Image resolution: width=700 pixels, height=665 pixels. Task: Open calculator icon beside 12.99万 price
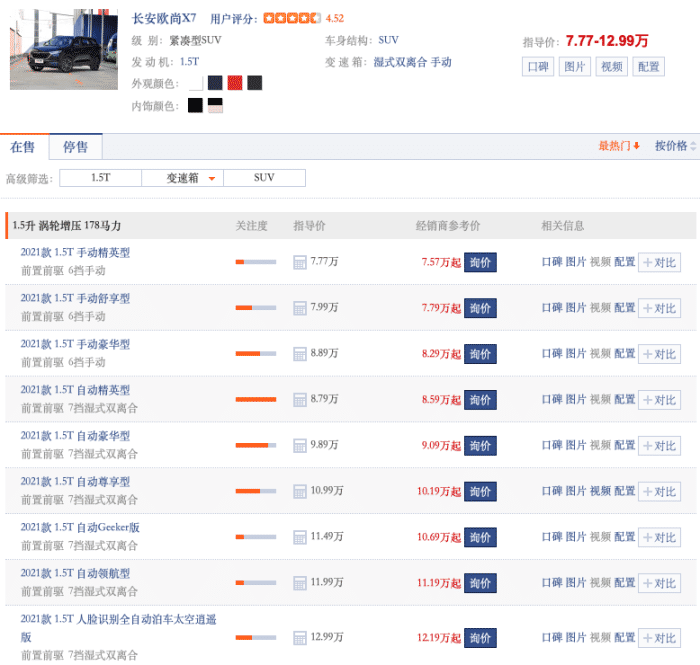coord(300,638)
